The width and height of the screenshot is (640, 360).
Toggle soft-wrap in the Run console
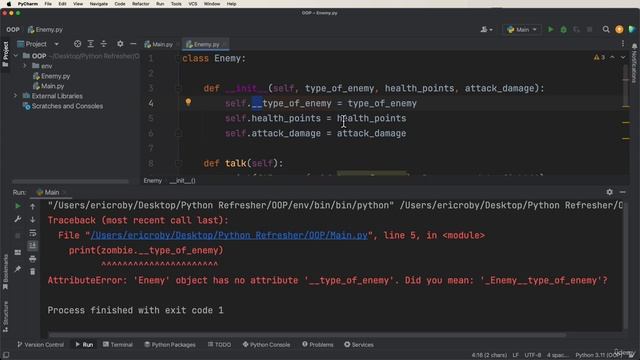33,233
